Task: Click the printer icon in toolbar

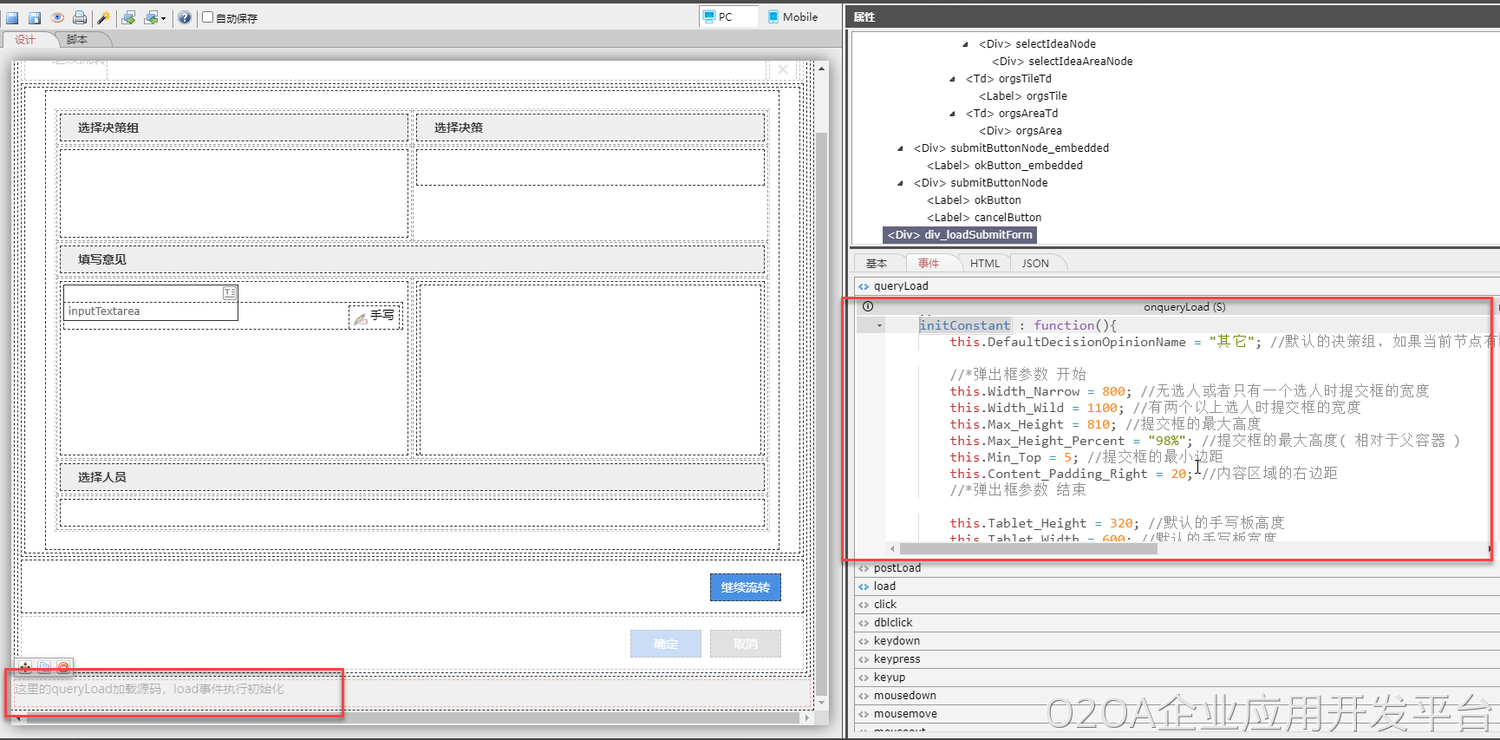Action: click(x=79, y=18)
